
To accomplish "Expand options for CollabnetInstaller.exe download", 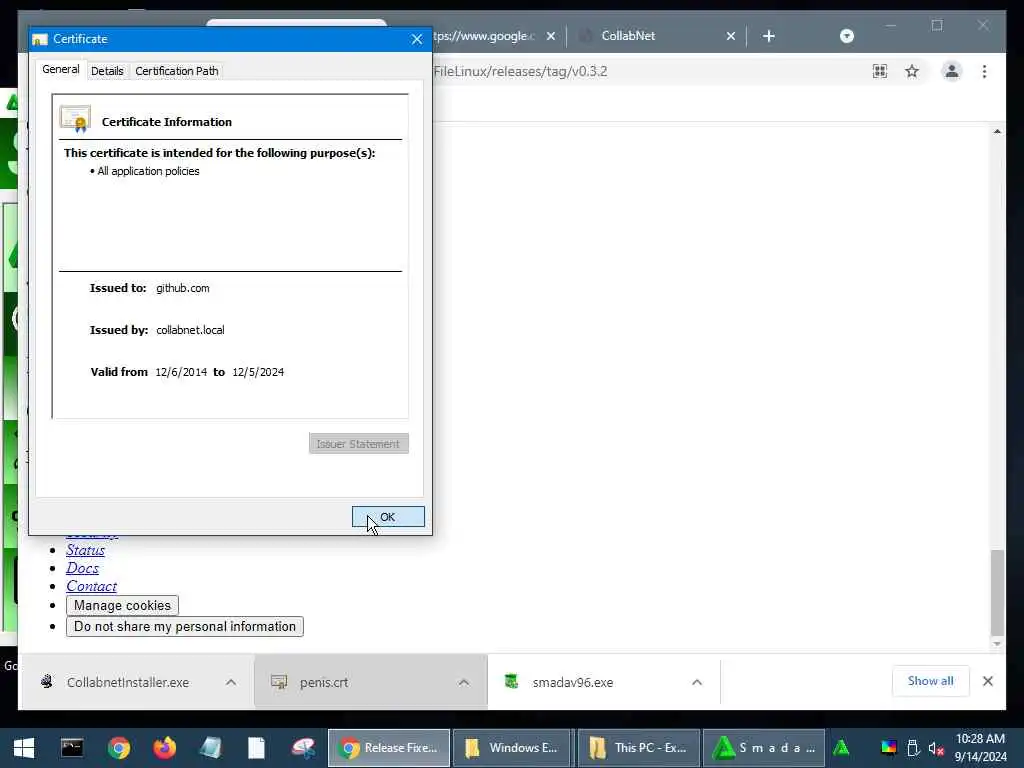I will 231,682.
